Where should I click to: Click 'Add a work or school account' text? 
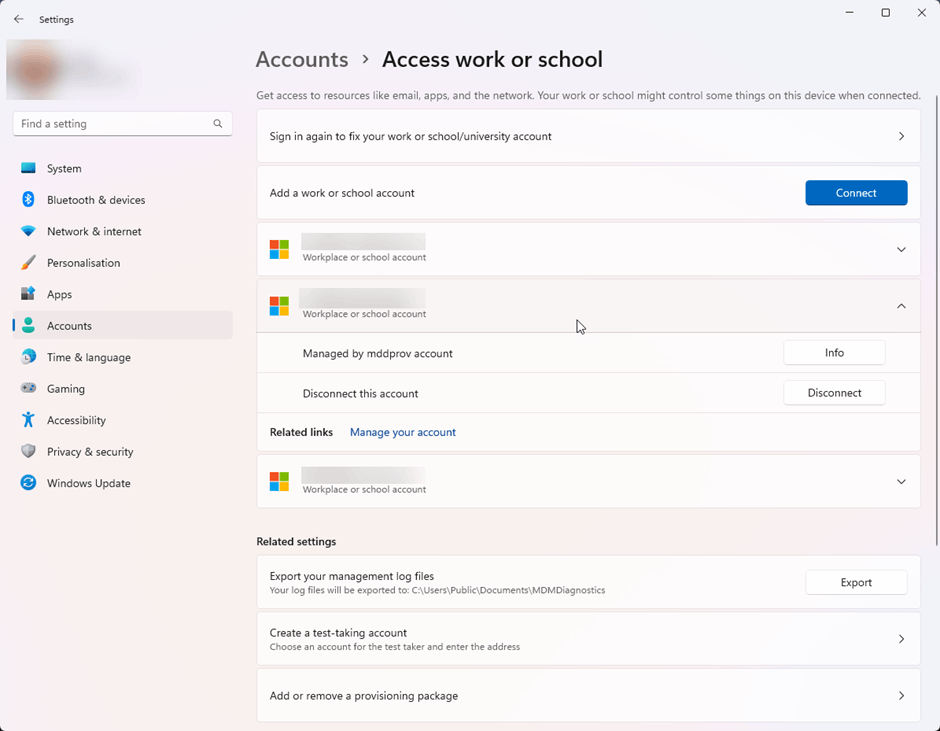(x=342, y=192)
